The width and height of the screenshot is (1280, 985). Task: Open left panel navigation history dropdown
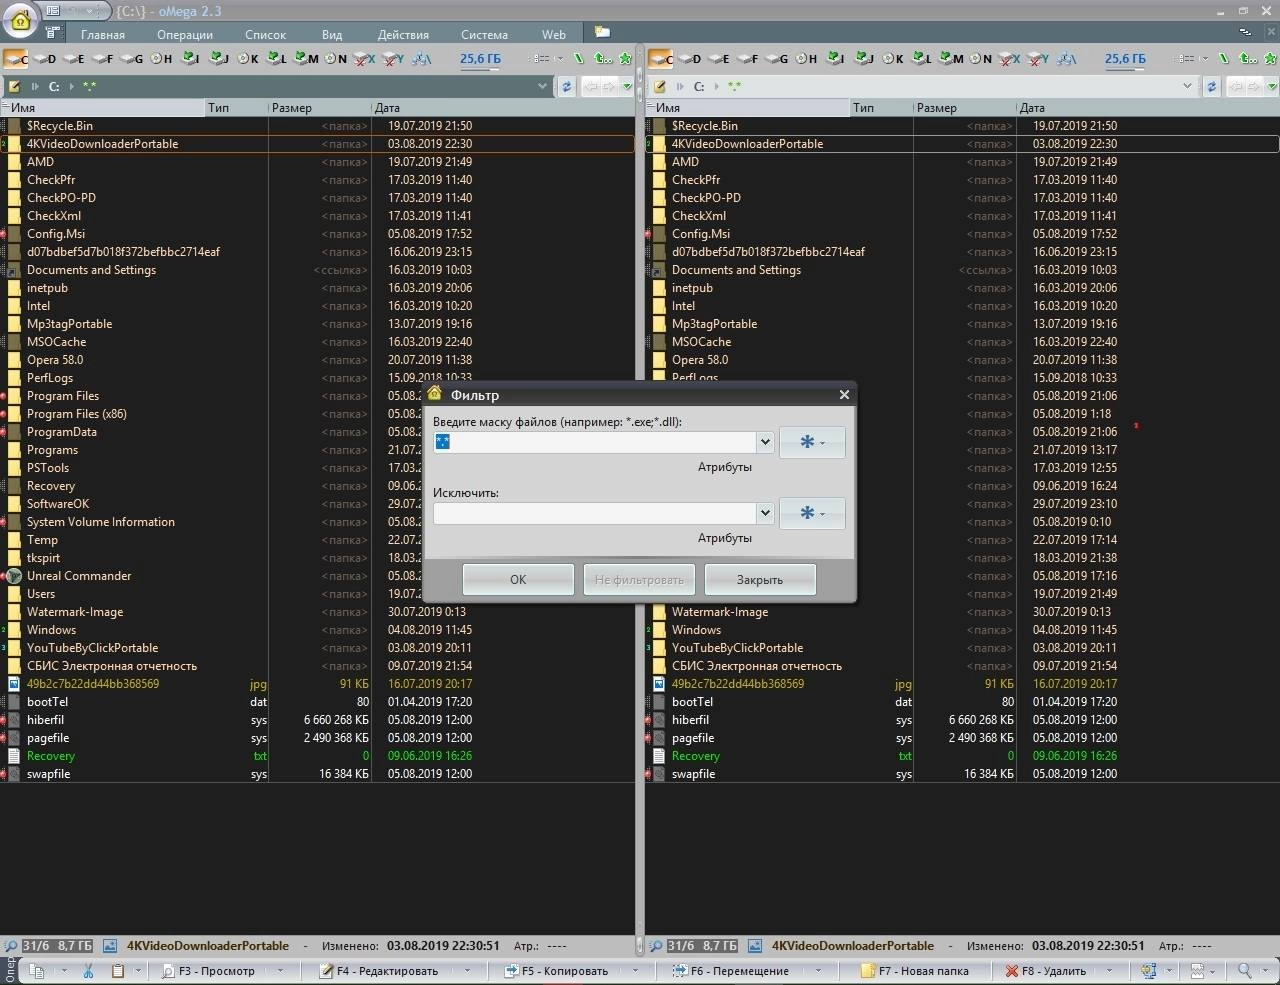pyautogui.click(x=627, y=86)
